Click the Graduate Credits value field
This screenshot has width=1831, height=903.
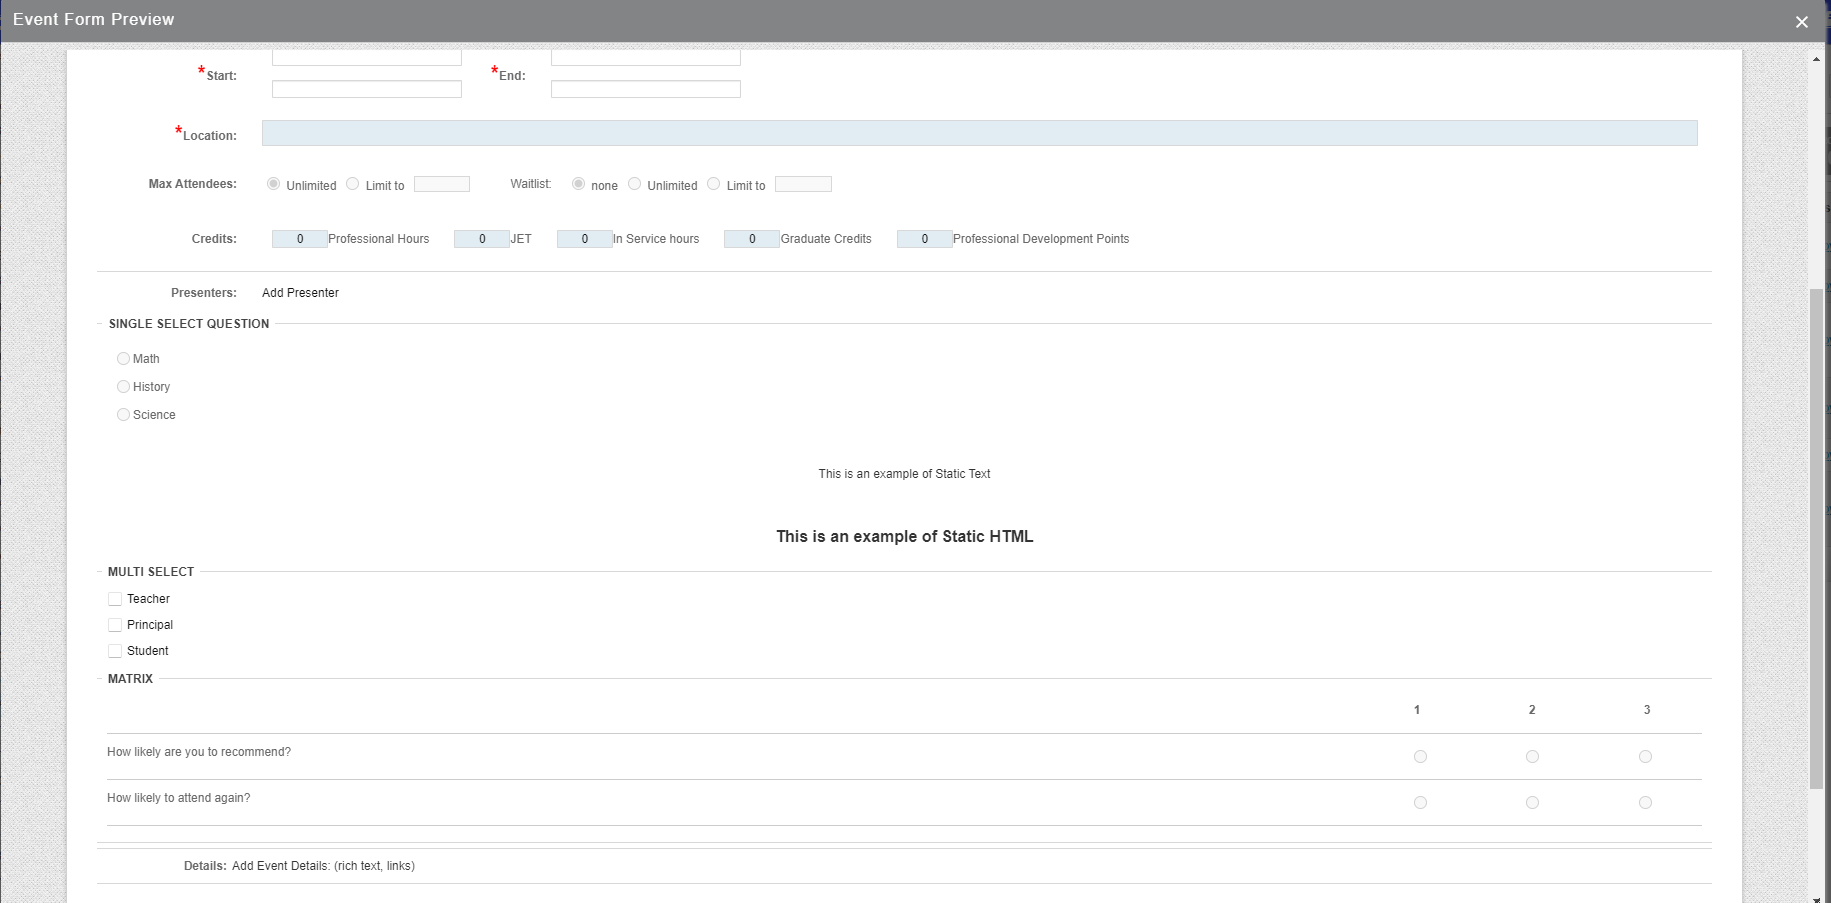point(750,238)
